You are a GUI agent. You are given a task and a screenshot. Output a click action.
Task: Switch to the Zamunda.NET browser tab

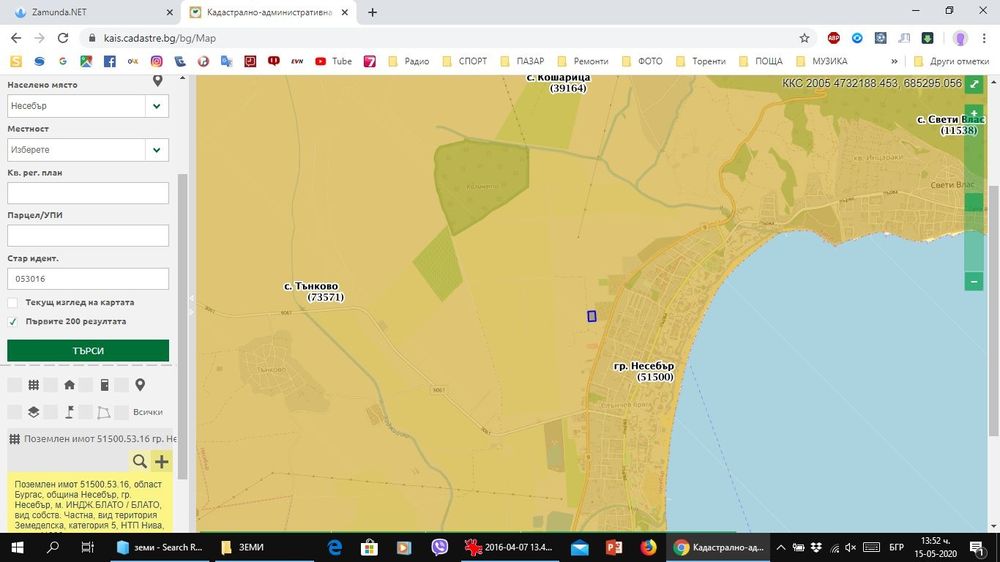72,12
